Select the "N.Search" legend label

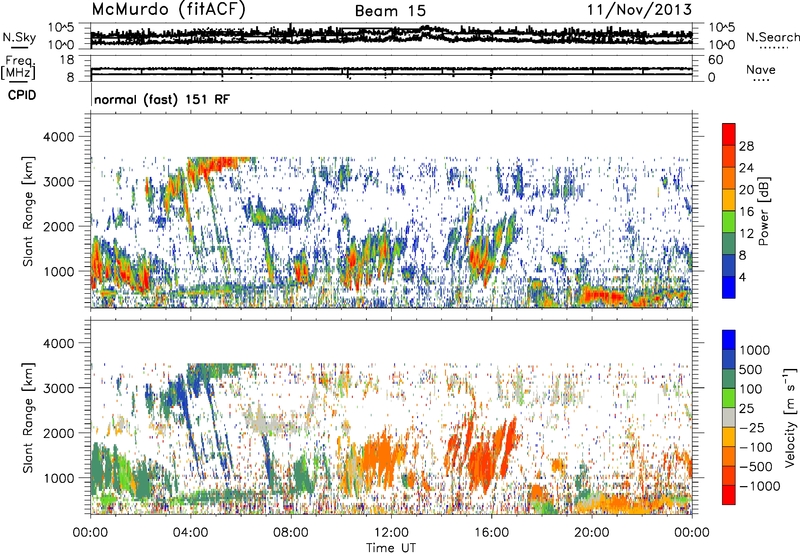[x=772, y=37]
